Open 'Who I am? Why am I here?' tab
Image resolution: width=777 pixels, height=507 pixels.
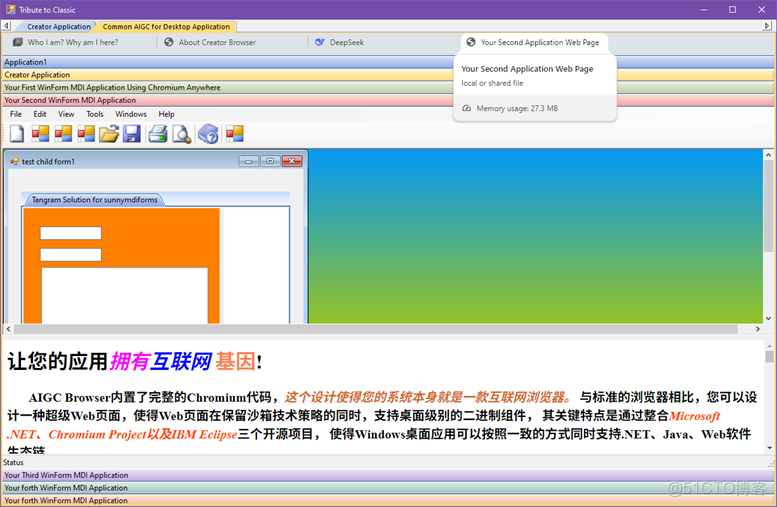(x=73, y=43)
